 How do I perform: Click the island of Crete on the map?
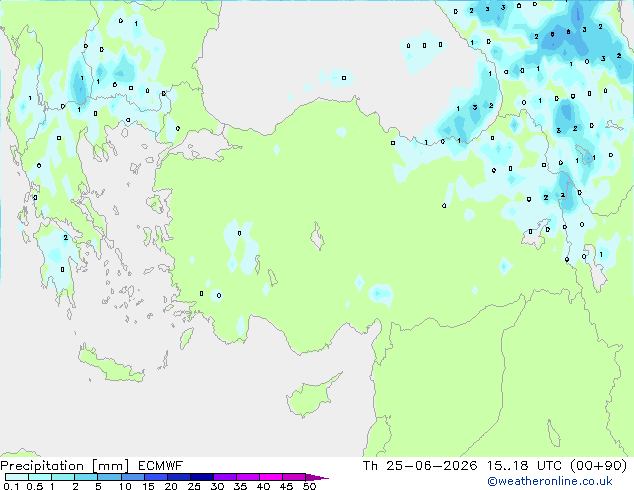click(x=111, y=366)
